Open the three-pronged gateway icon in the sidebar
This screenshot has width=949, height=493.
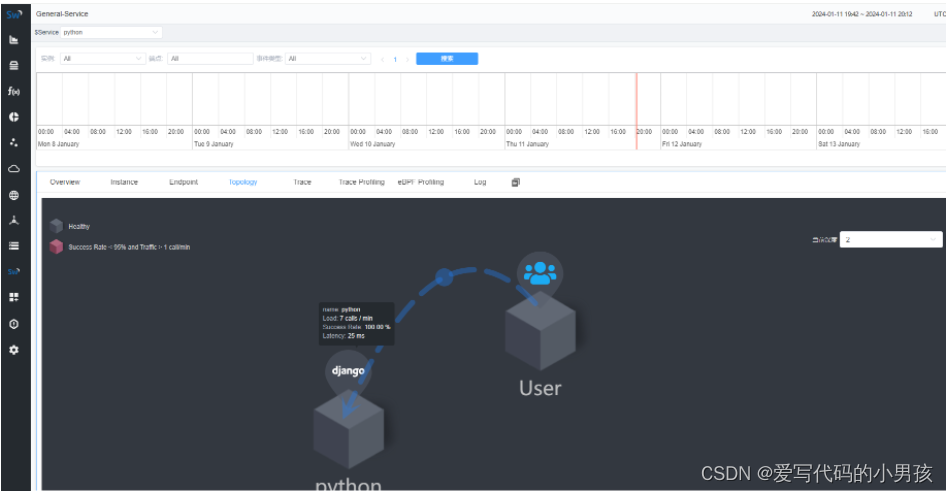[x=14, y=220]
